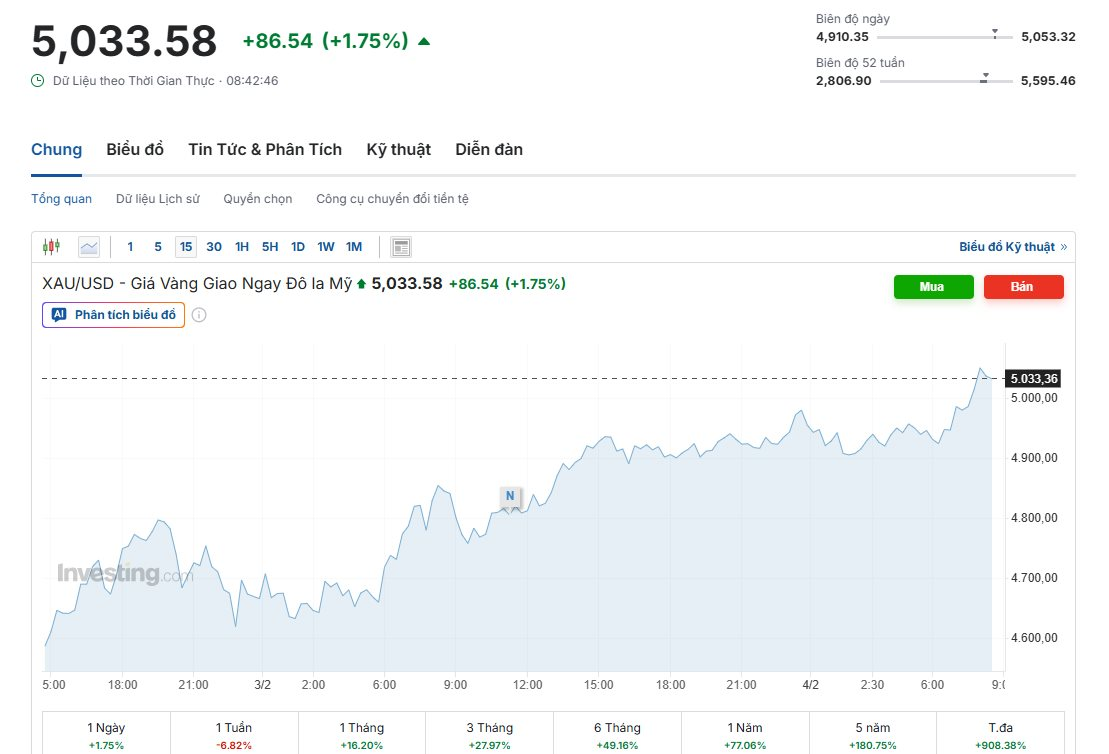Click the info icon beside Phân tích biểu đồ
Screen dimensions: 1109x754
coord(199,315)
